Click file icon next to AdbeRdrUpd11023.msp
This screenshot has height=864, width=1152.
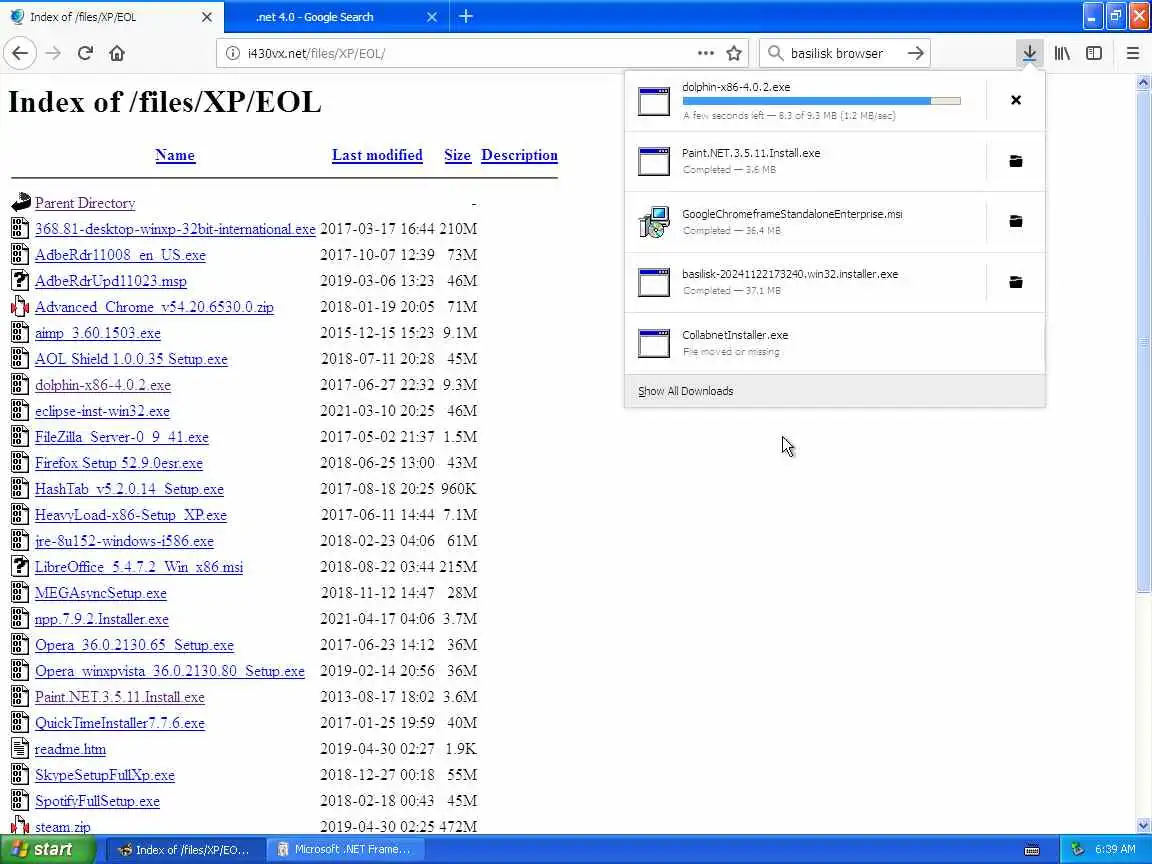coord(21,281)
